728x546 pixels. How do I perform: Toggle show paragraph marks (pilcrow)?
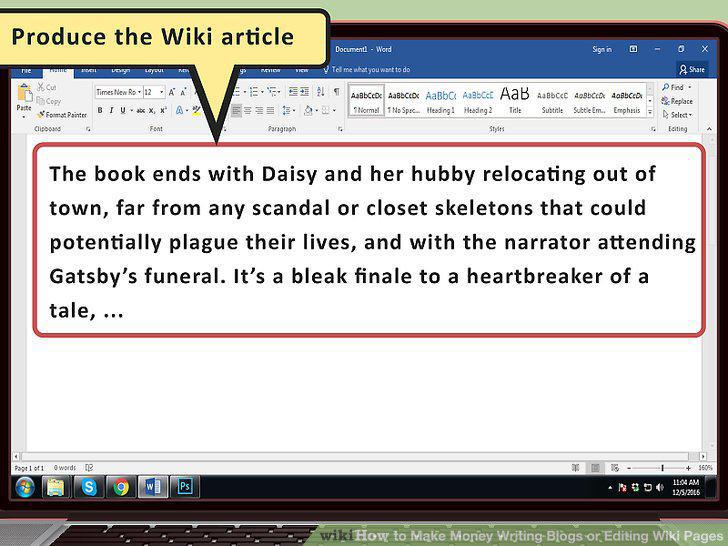point(336,91)
